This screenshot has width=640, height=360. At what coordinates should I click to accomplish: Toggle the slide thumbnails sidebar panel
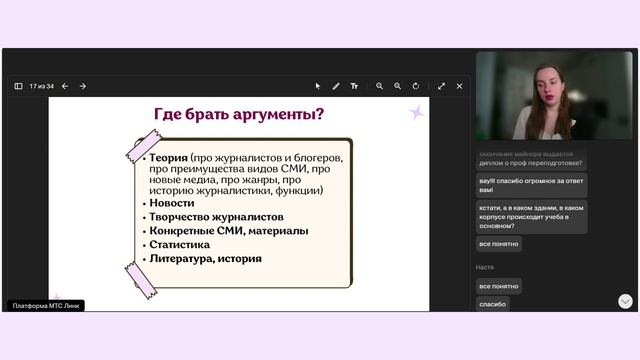[18, 86]
